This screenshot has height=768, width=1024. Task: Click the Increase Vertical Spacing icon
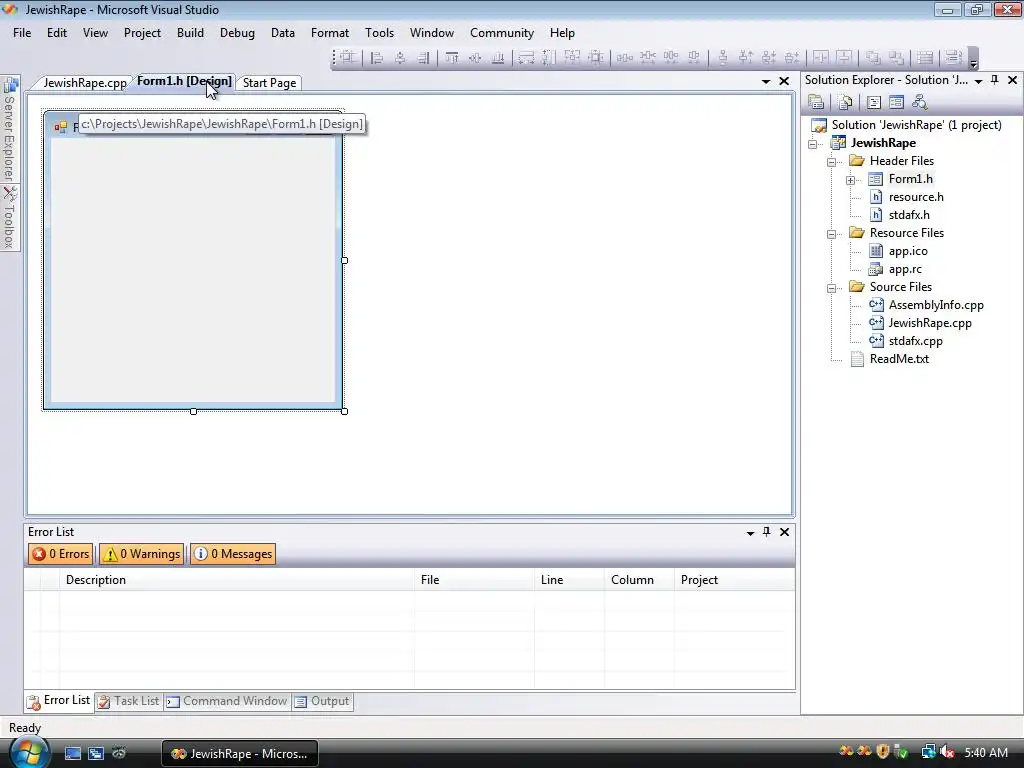pyautogui.click(x=745, y=58)
